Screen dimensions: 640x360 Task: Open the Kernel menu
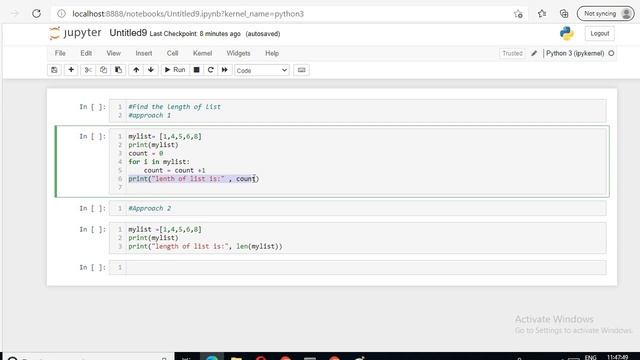202,53
